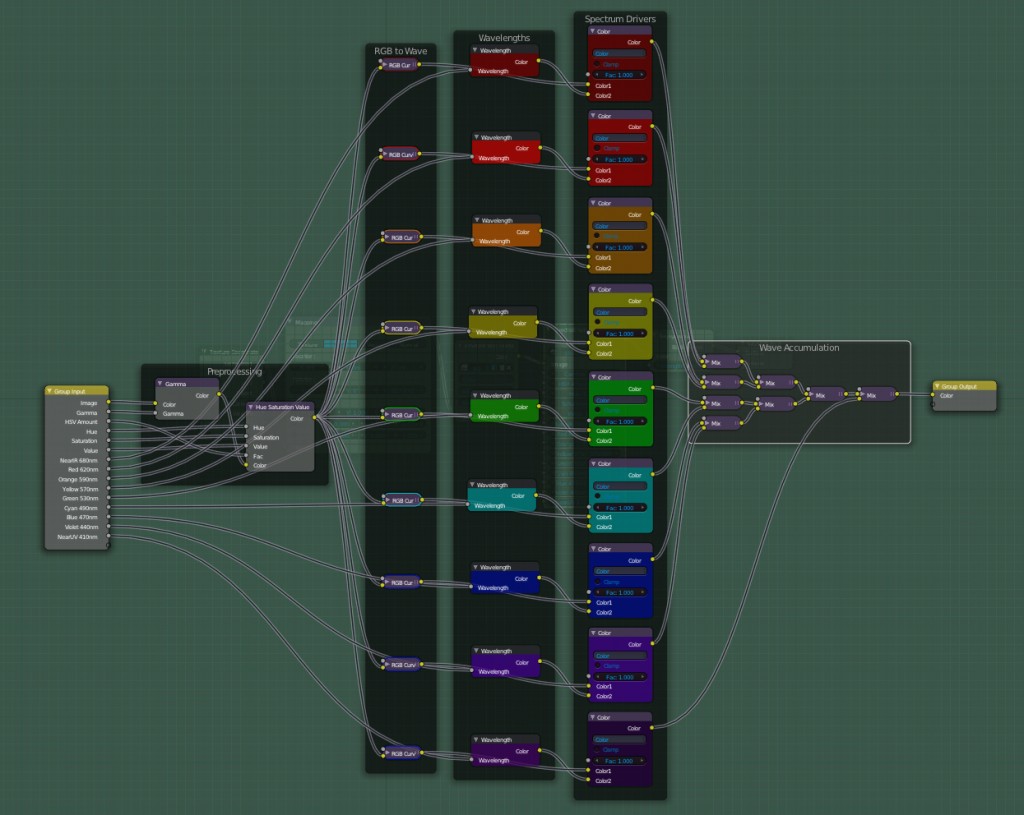The height and width of the screenshot is (815, 1024).
Task: Click right arrow of Fac slider on yellow node
Action: (x=641, y=332)
